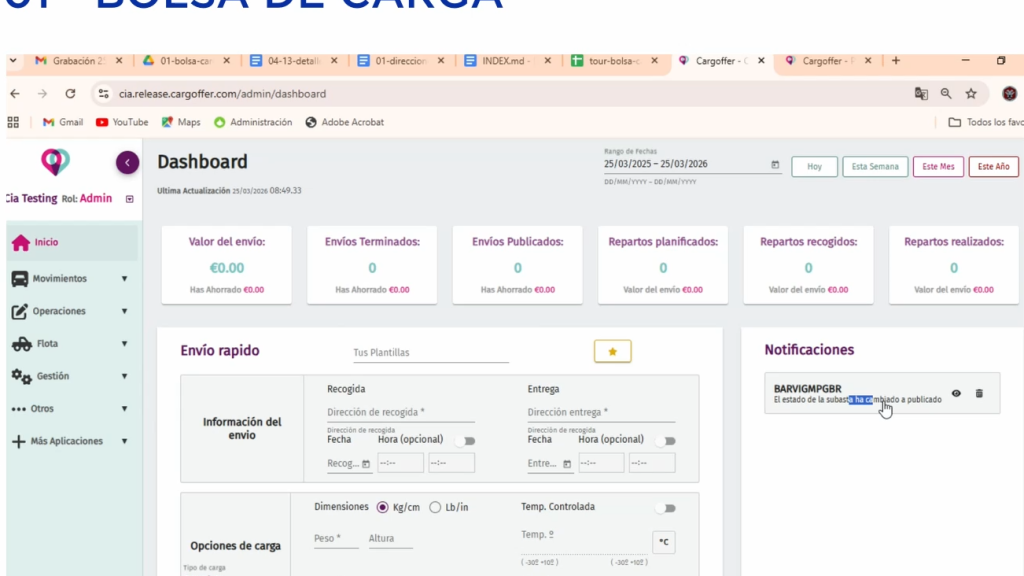Enable the Recogida hour toggle switch

coord(465,440)
